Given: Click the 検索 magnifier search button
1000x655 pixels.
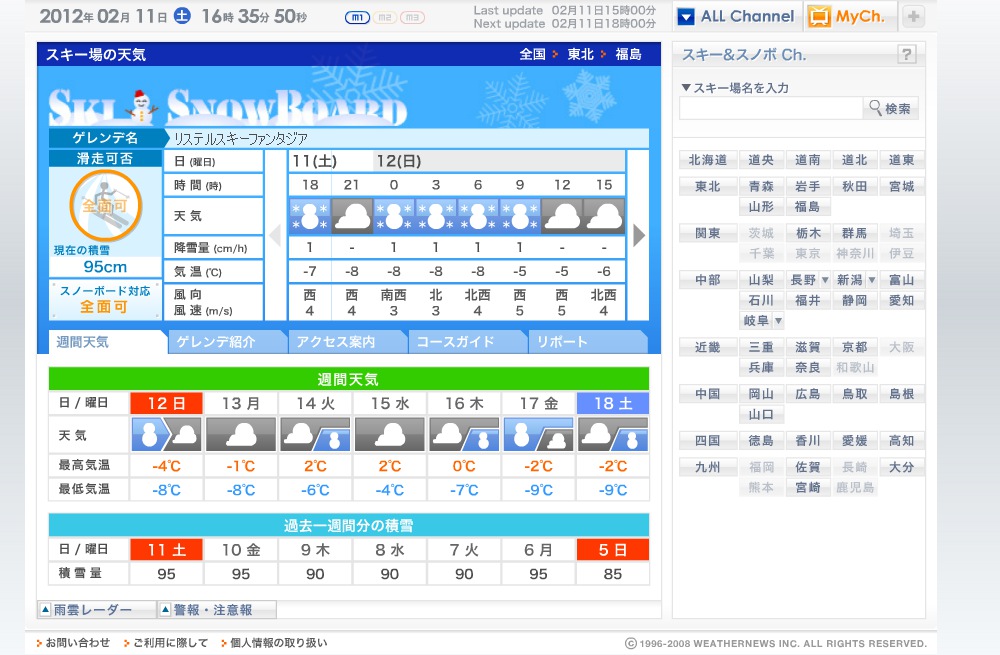Looking at the screenshot, I should coord(890,109).
